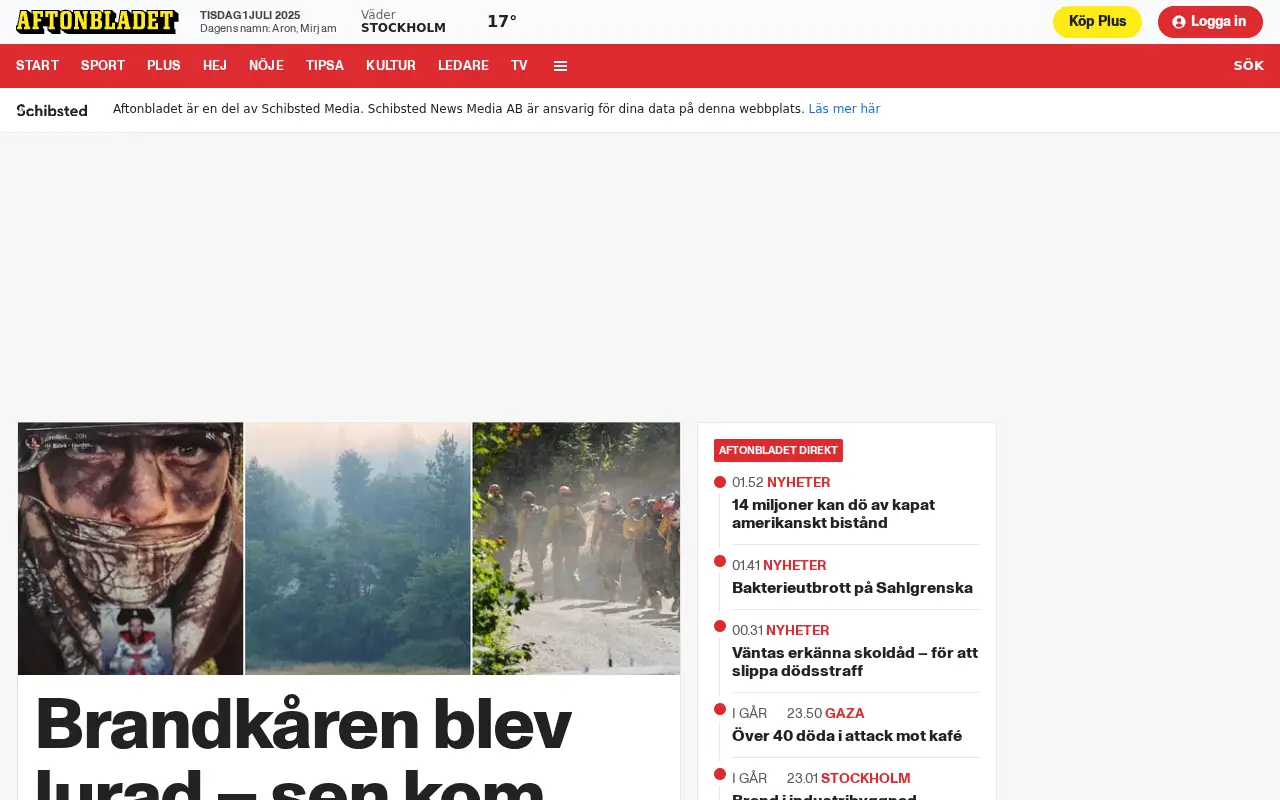Open the smoky forest photo

(358, 548)
